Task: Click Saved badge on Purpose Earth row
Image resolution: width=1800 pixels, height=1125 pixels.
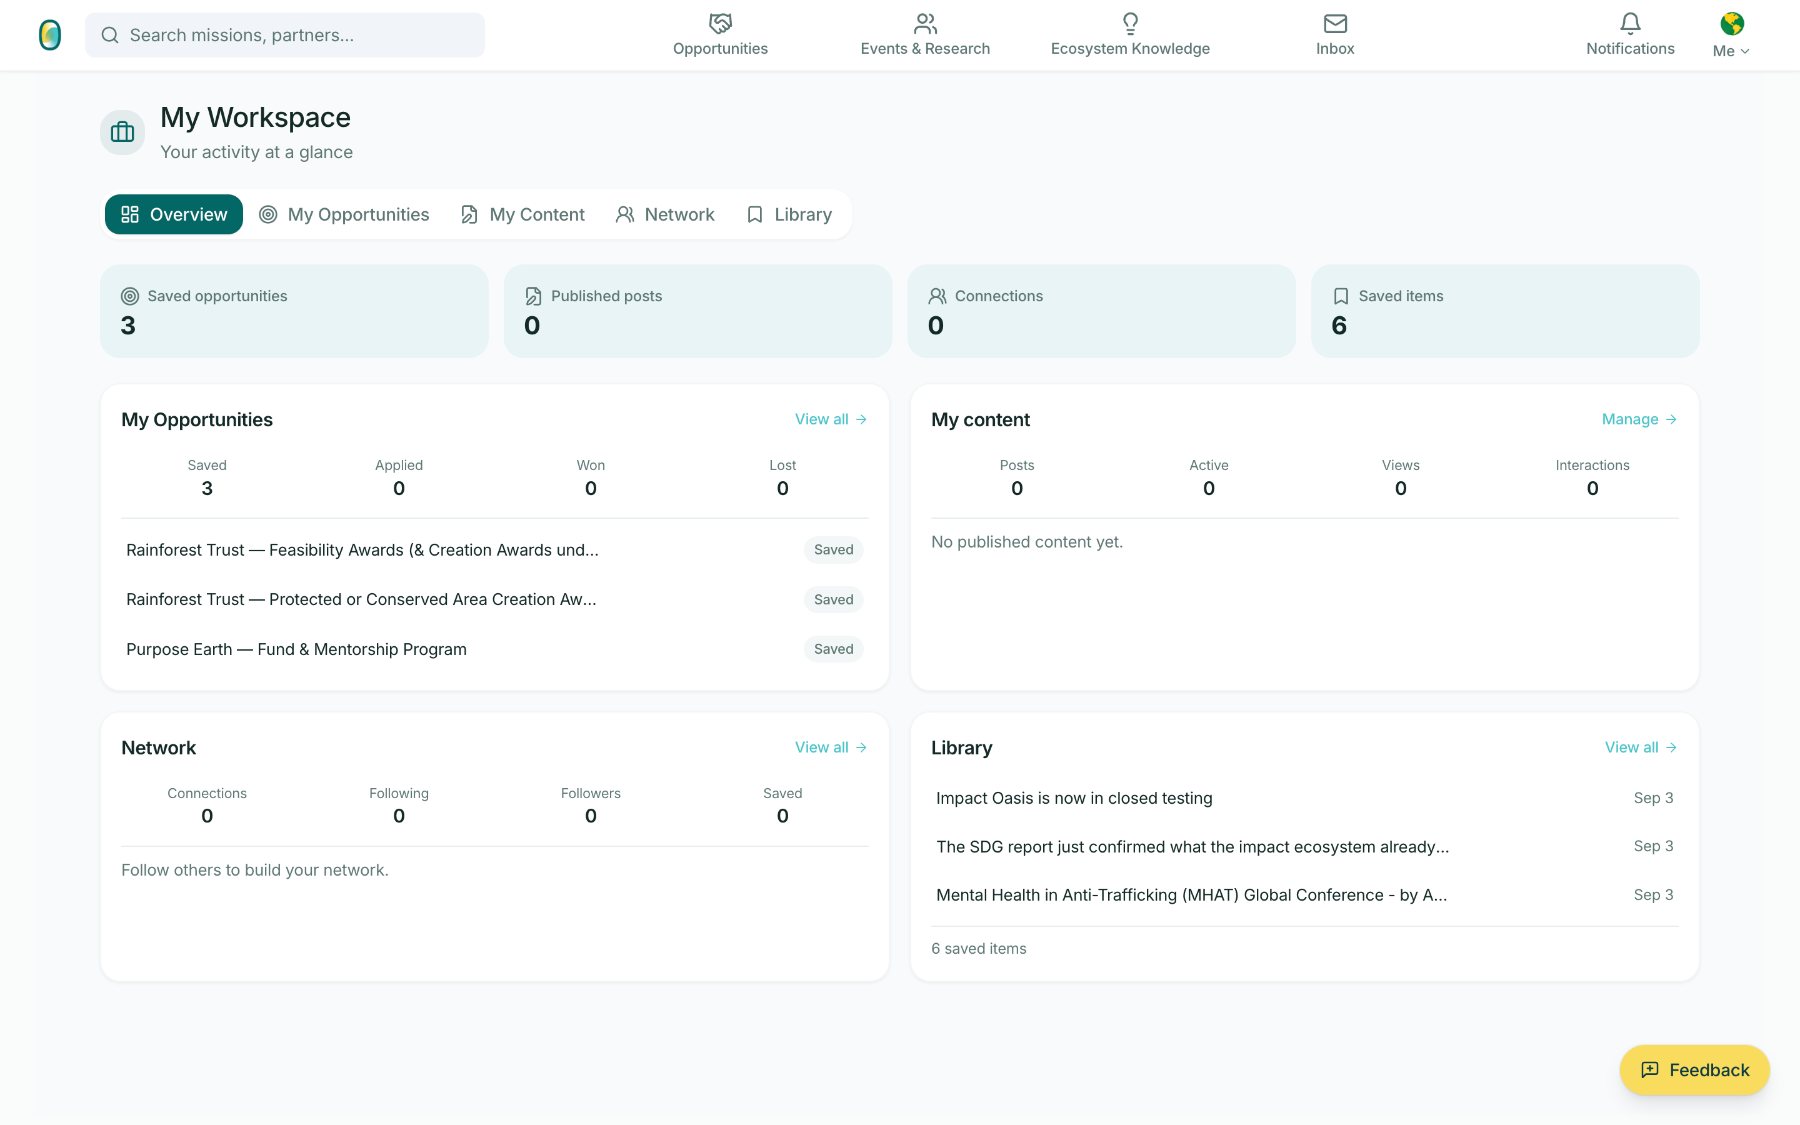Action: [834, 649]
